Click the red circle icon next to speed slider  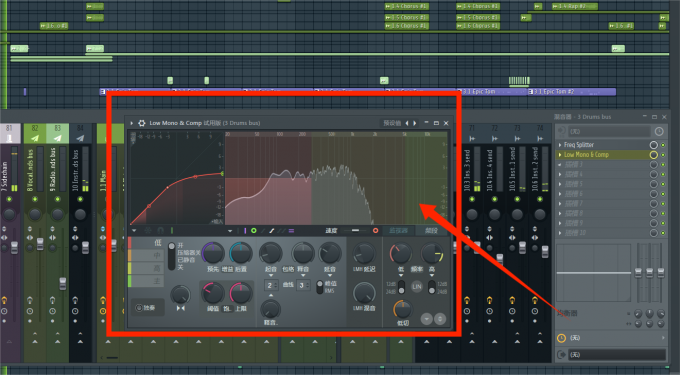pos(376,231)
